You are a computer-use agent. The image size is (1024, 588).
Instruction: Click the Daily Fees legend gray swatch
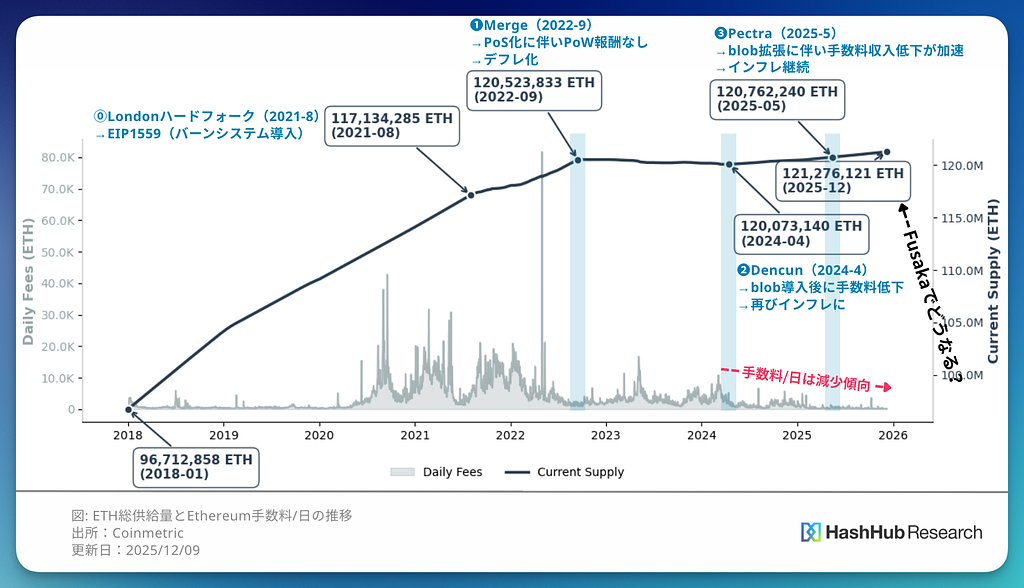[x=402, y=472]
